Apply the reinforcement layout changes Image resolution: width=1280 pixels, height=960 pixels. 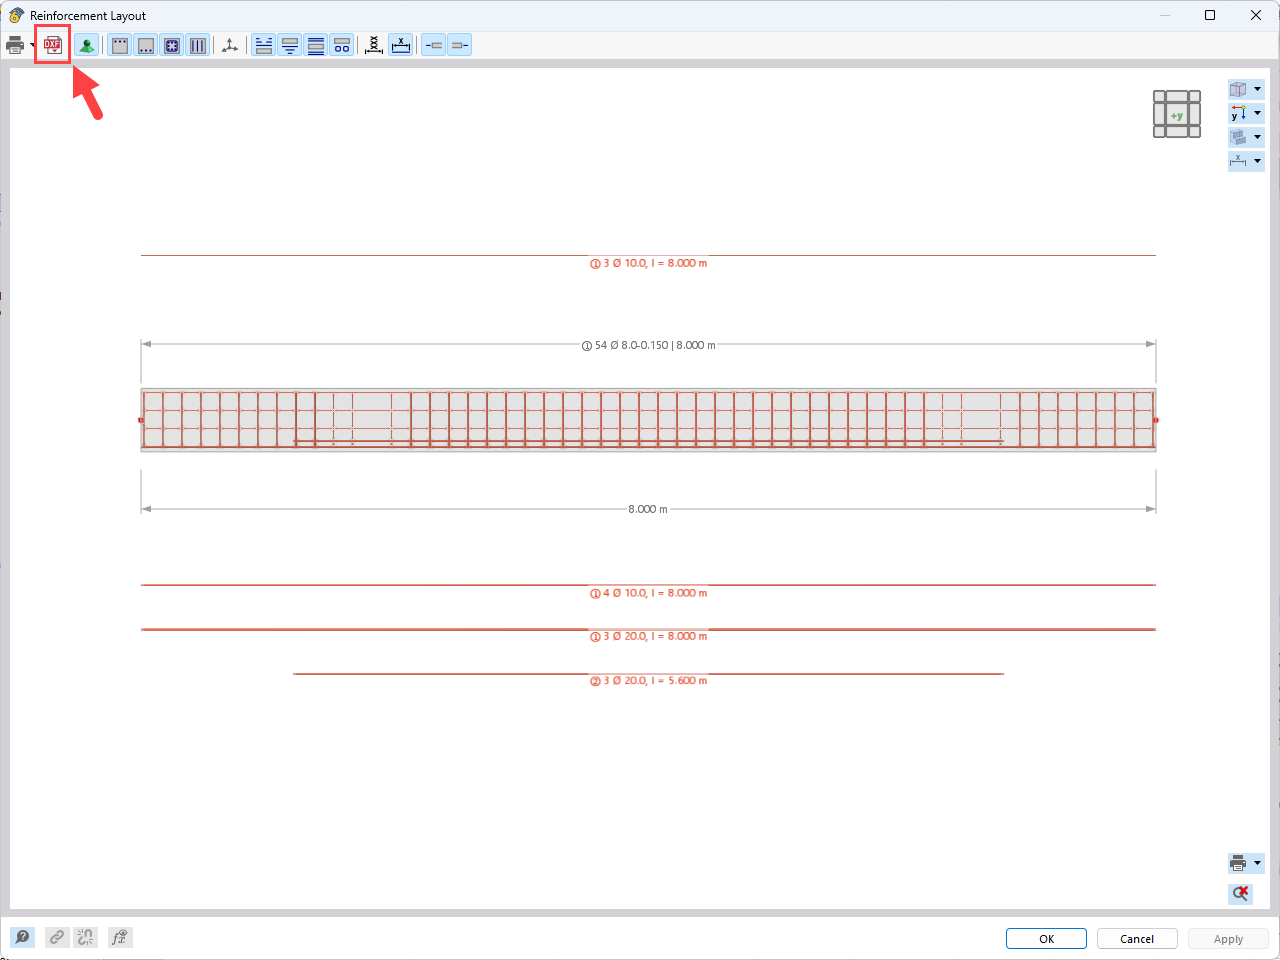1228,938
